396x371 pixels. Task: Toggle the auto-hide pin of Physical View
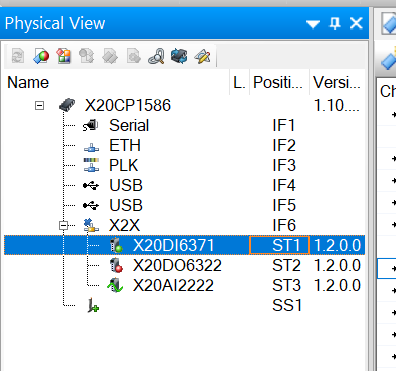click(x=335, y=23)
